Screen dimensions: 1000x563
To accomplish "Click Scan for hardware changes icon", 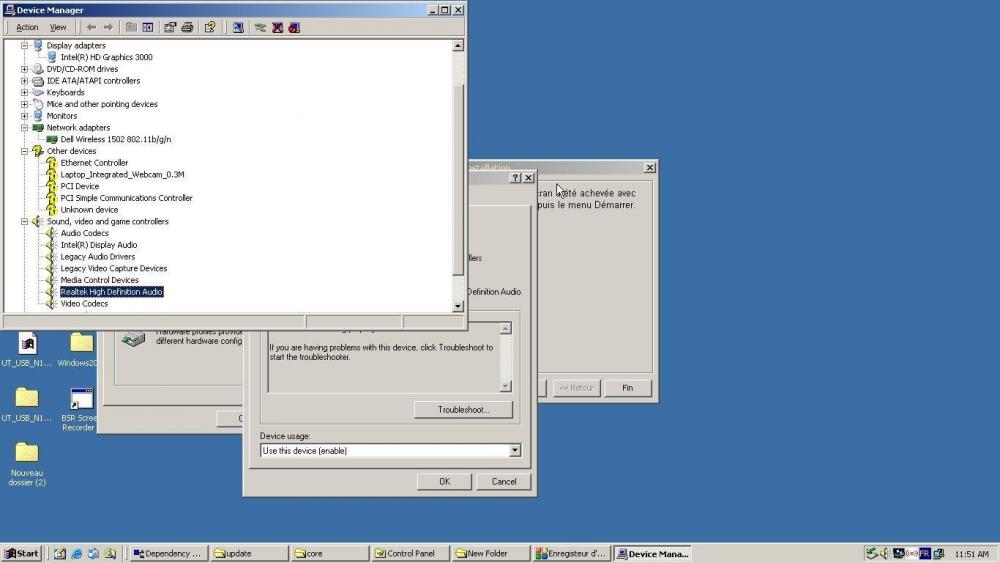I will coord(238,27).
